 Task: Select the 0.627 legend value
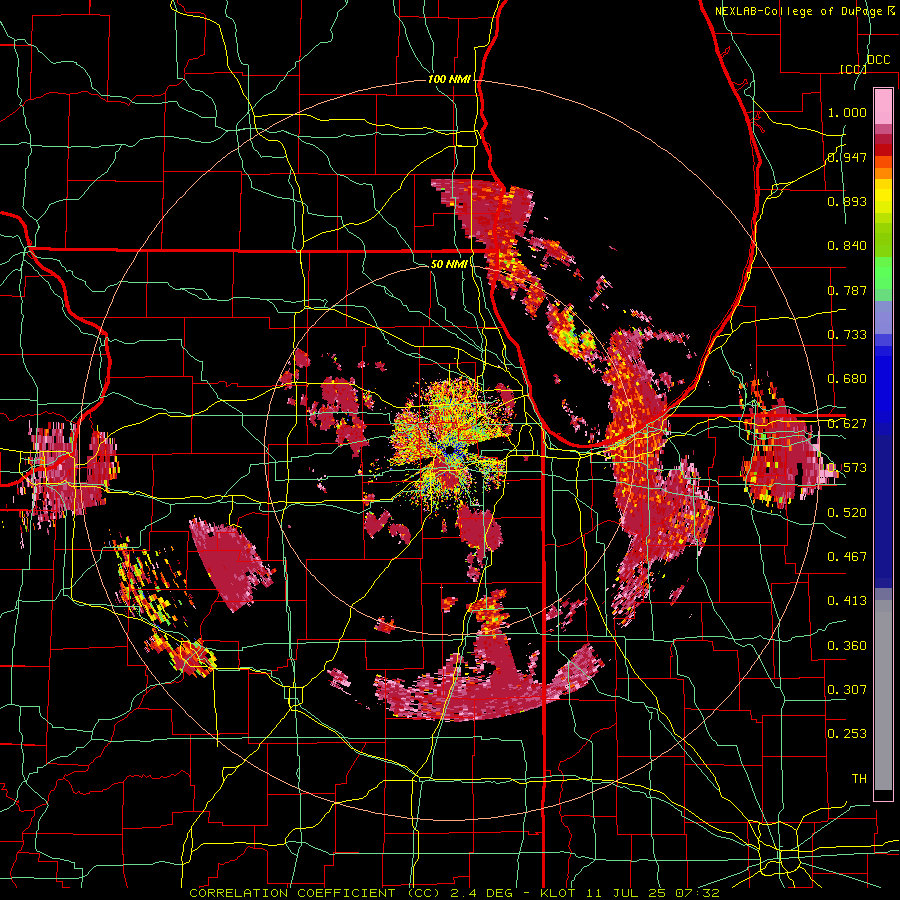(847, 424)
